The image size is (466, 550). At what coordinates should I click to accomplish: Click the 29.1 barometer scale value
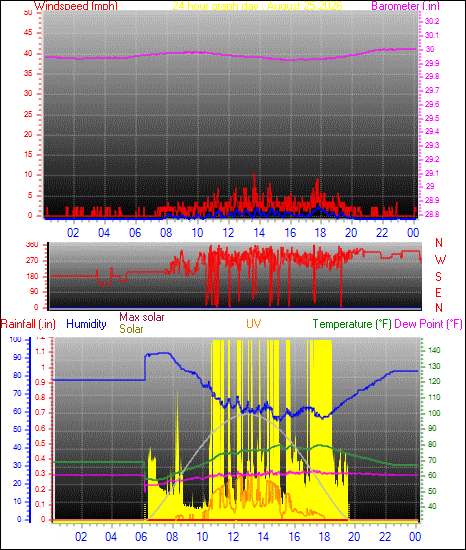[432, 173]
